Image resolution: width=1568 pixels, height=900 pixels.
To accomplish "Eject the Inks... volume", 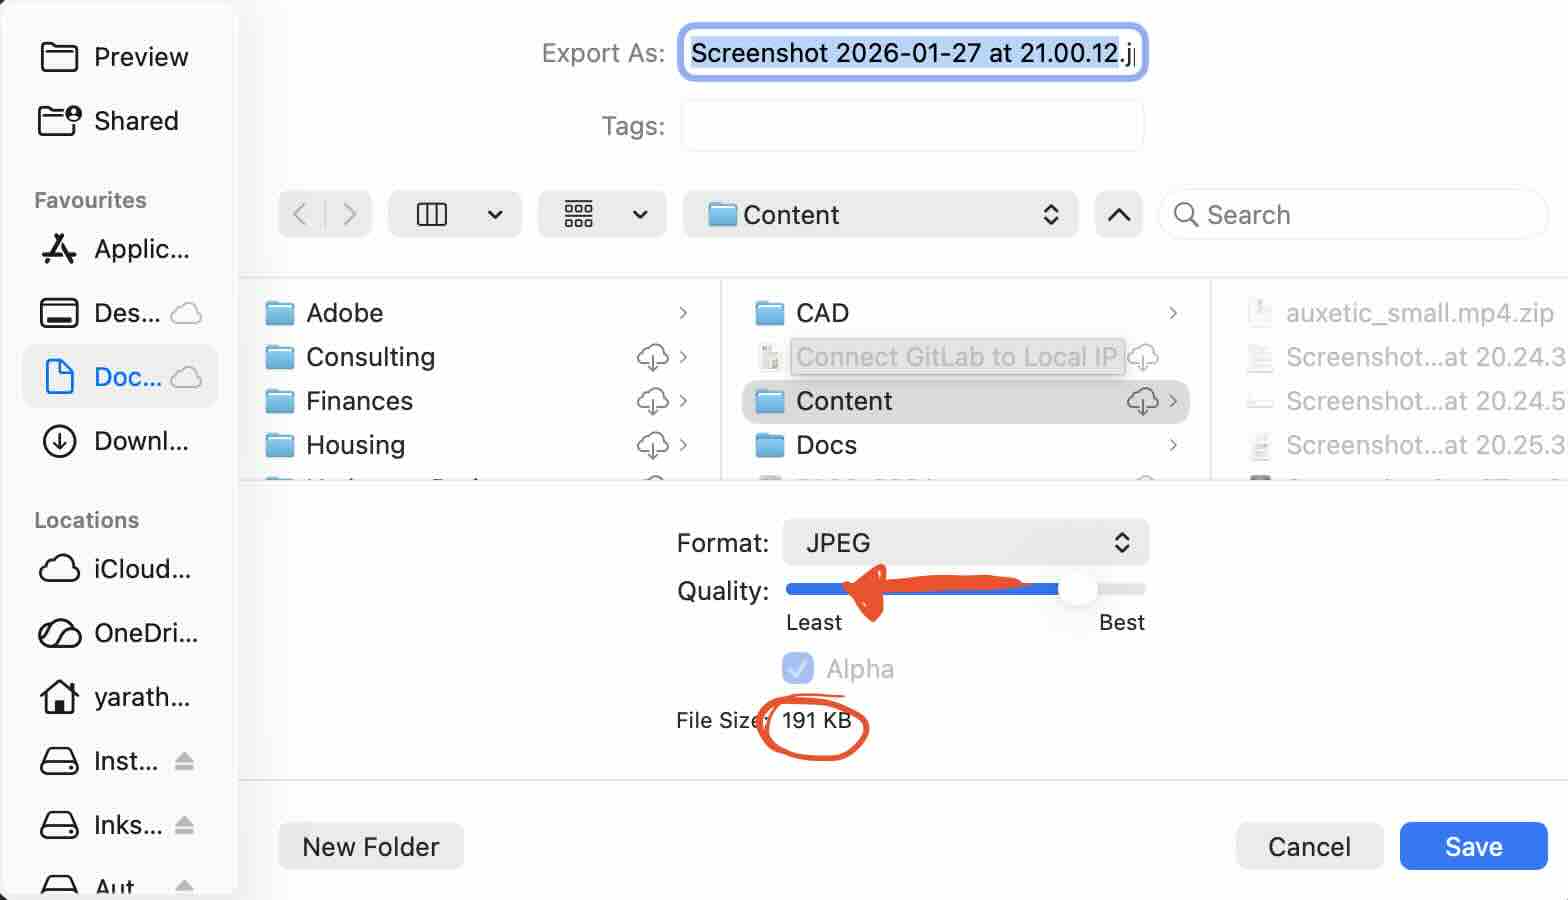I will (x=184, y=826).
